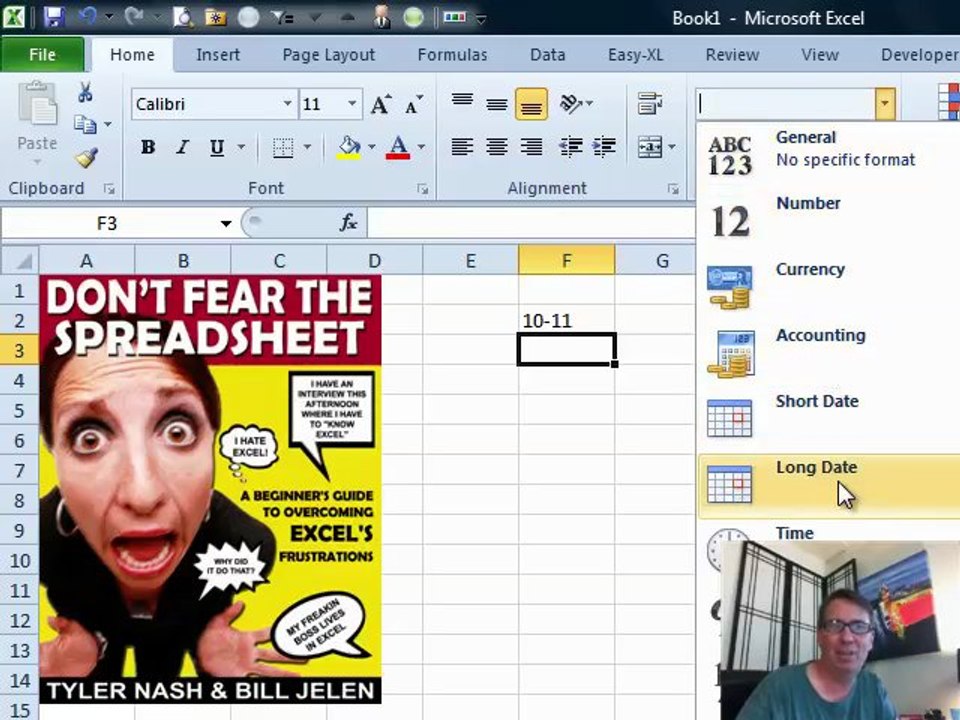Choose Currency format option
The image size is (960, 720).
(x=828, y=287)
